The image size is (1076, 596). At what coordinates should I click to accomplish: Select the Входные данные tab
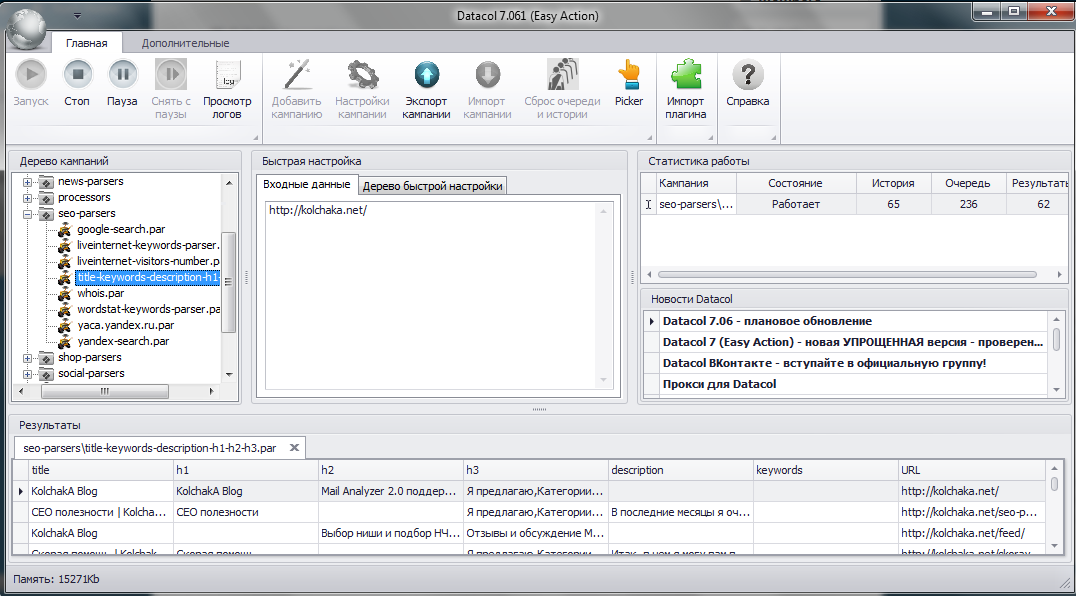307,184
